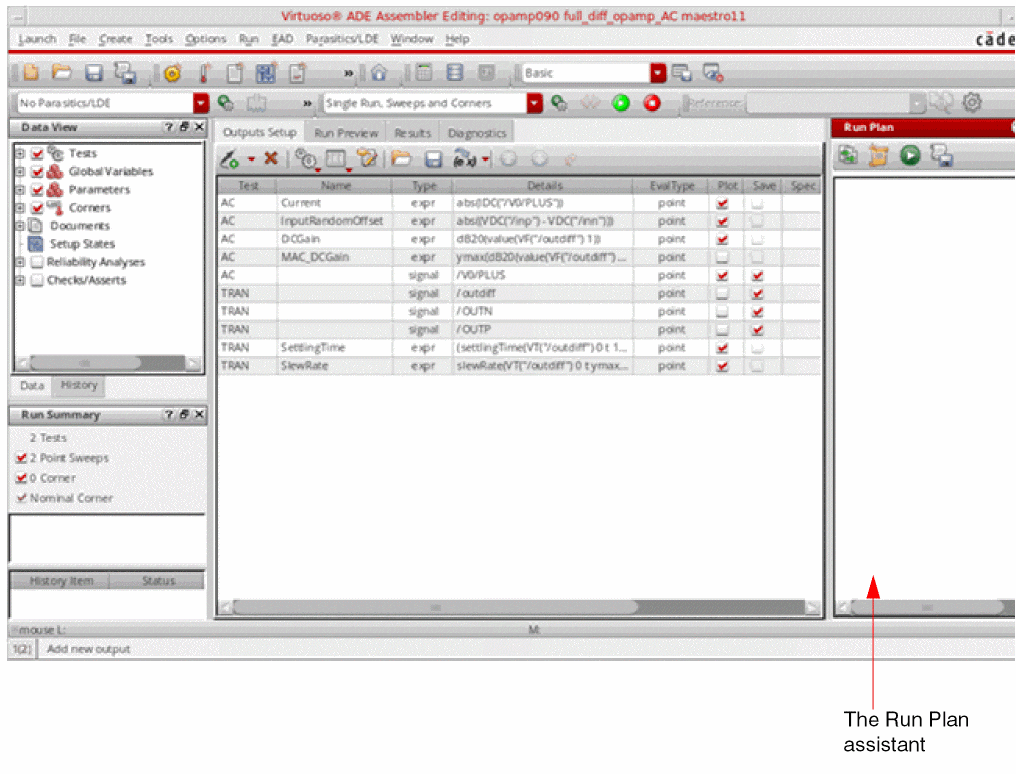The height and width of the screenshot is (774, 1016).
Task: Switch to the History tab in Data View
Action: coord(78,385)
